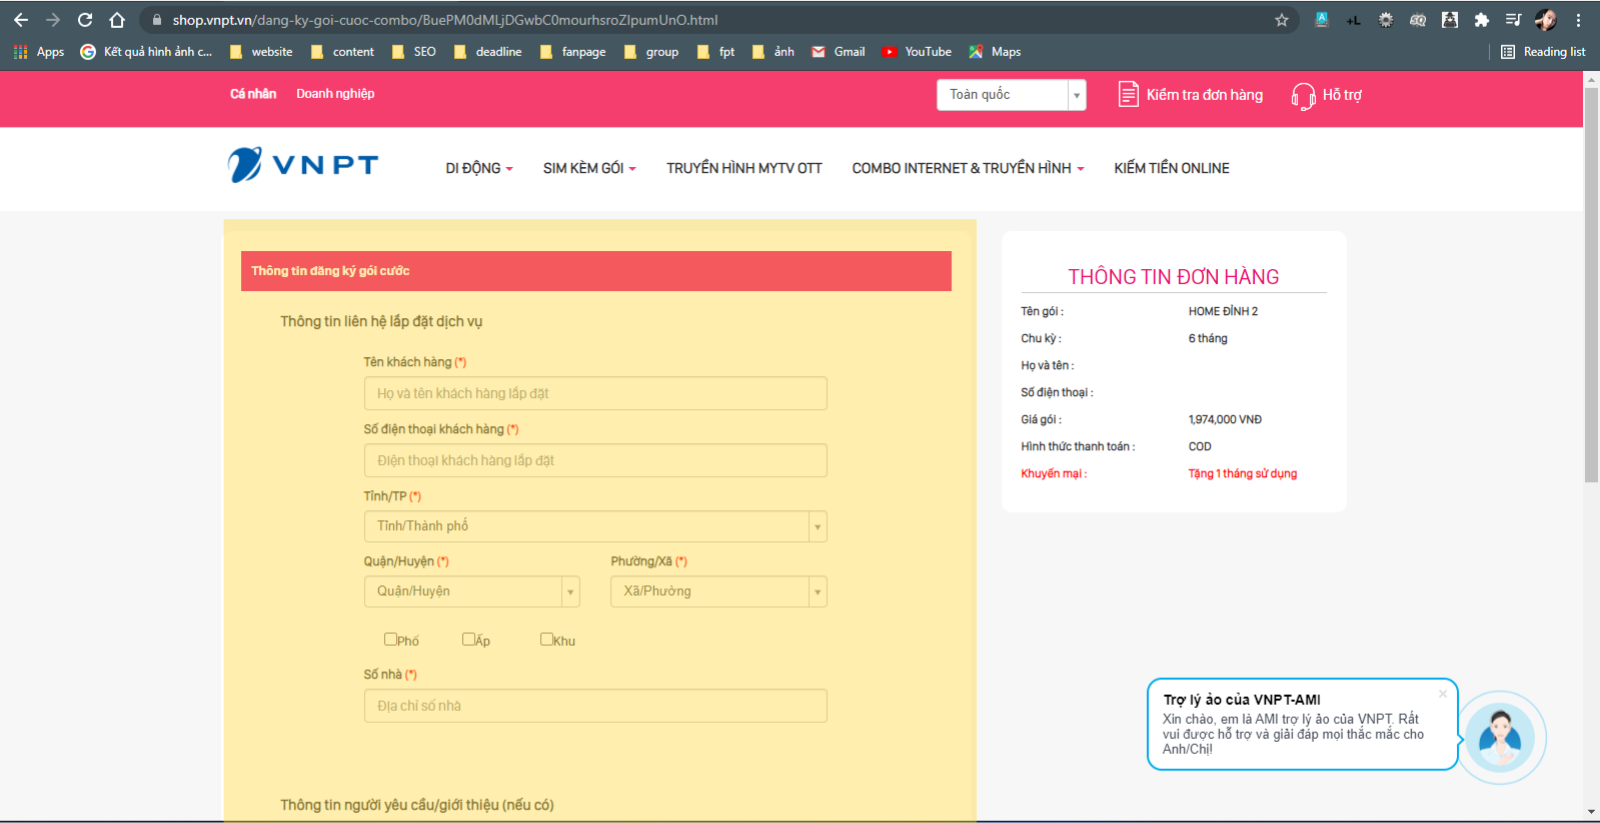1600x823 pixels.
Task: Open the Extensions puzzle menu
Action: tap(1482, 20)
